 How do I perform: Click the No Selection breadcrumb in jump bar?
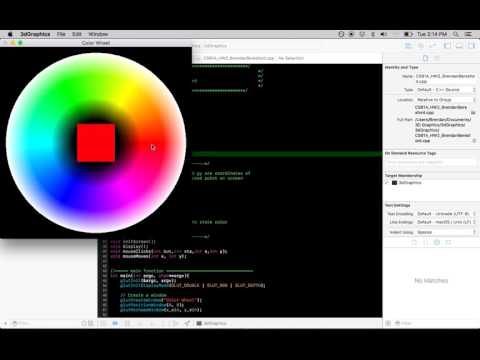tap(291, 58)
